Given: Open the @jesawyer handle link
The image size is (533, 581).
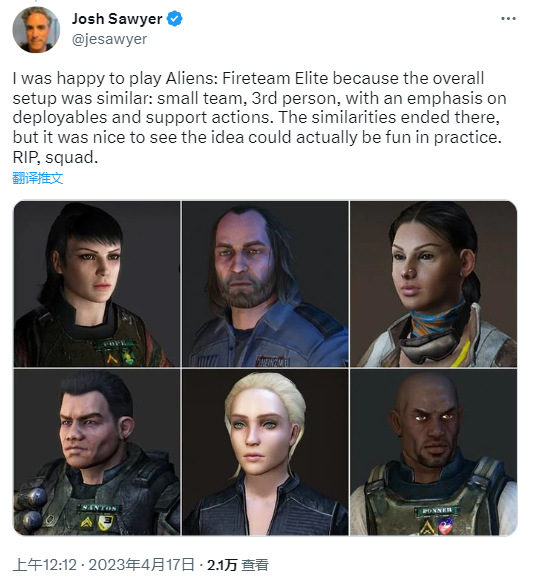Looking at the screenshot, I should pos(109,39).
